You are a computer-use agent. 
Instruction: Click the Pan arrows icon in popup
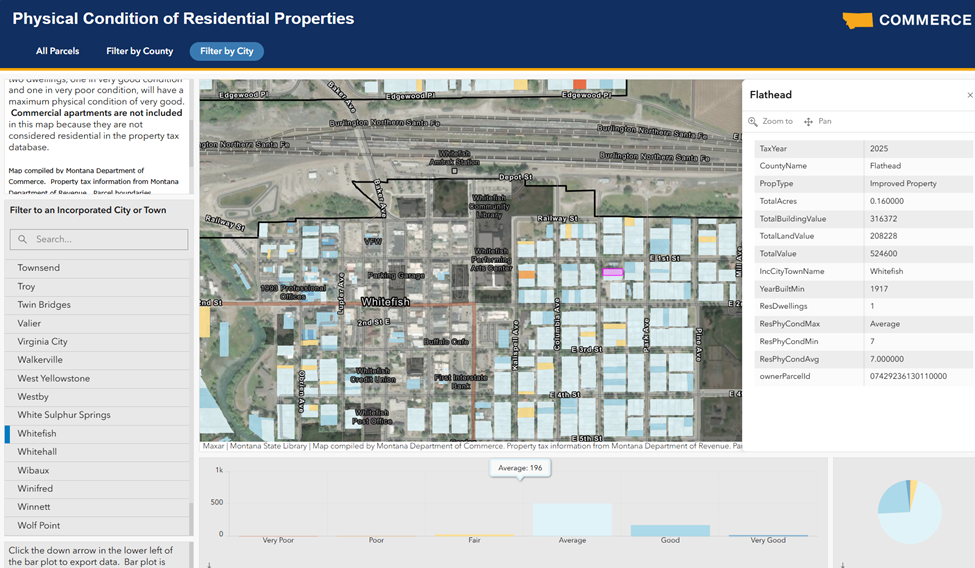808,122
